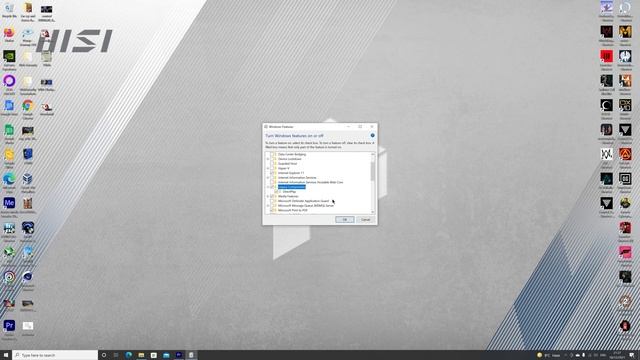The width and height of the screenshot is (640, 360).
Task: Click OK in Windows Features dialog
Action: point(344,220)
